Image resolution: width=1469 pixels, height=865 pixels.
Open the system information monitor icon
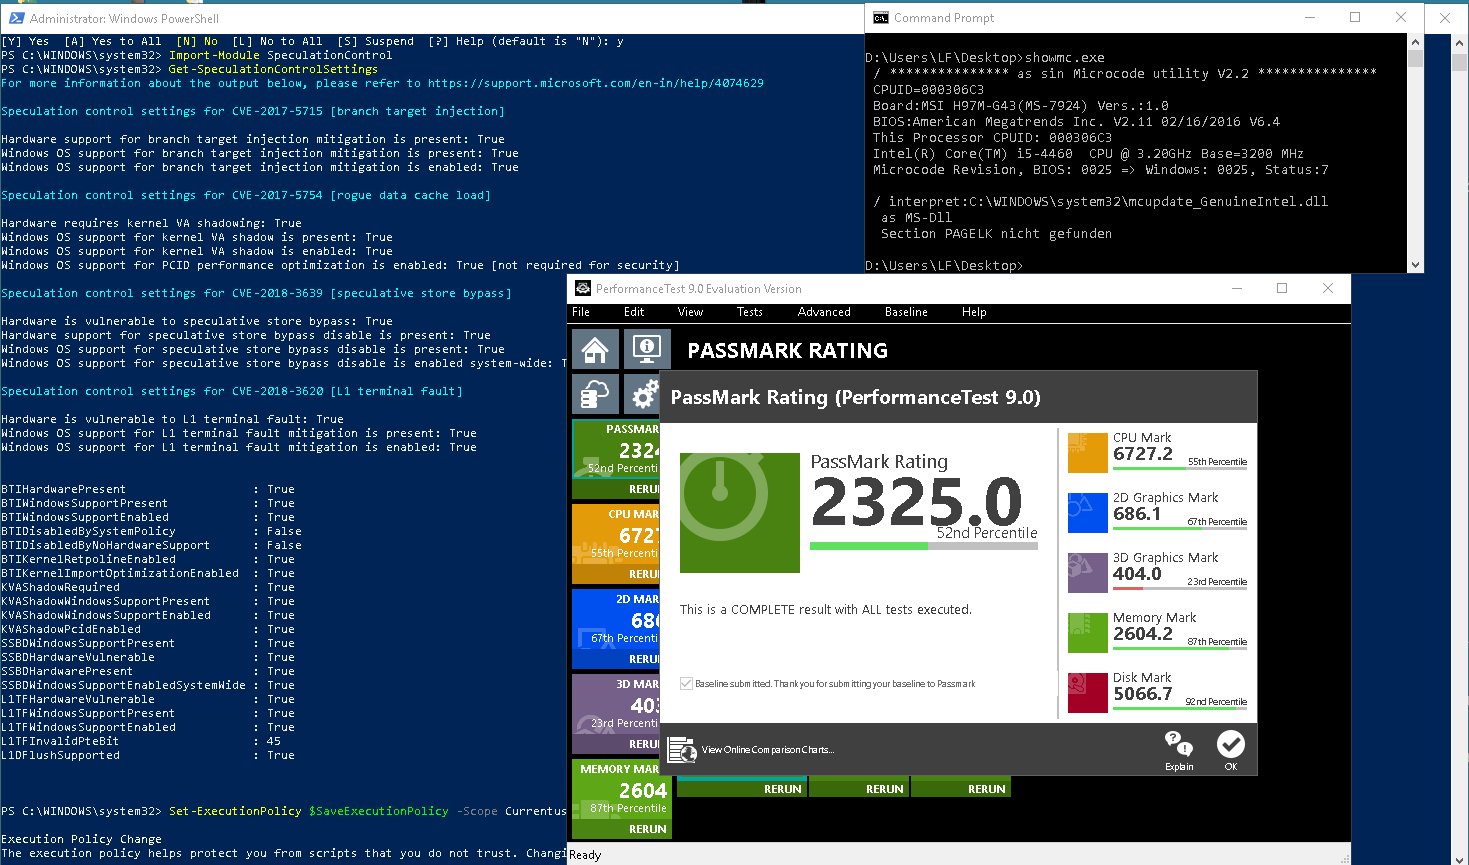coord(647,350)
